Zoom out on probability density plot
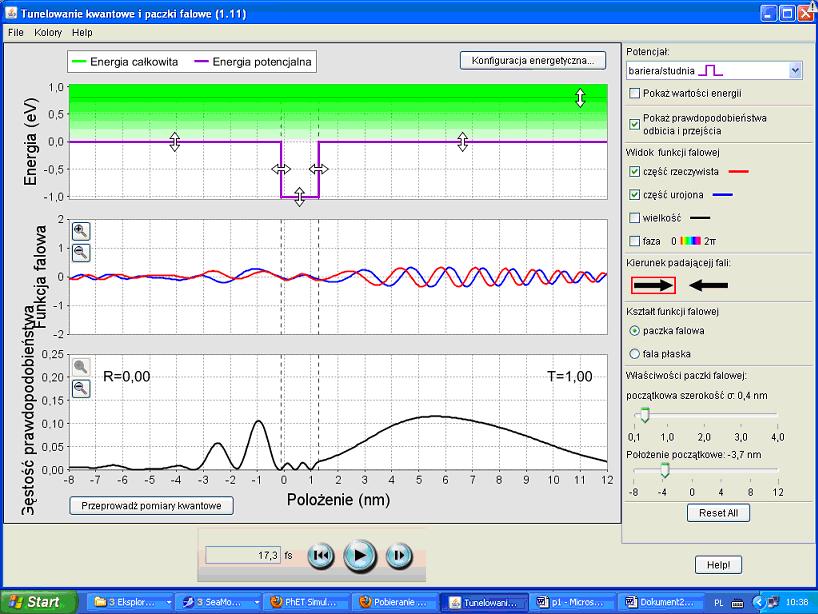The width and height of the screenshot is (818, 614). 81,389
